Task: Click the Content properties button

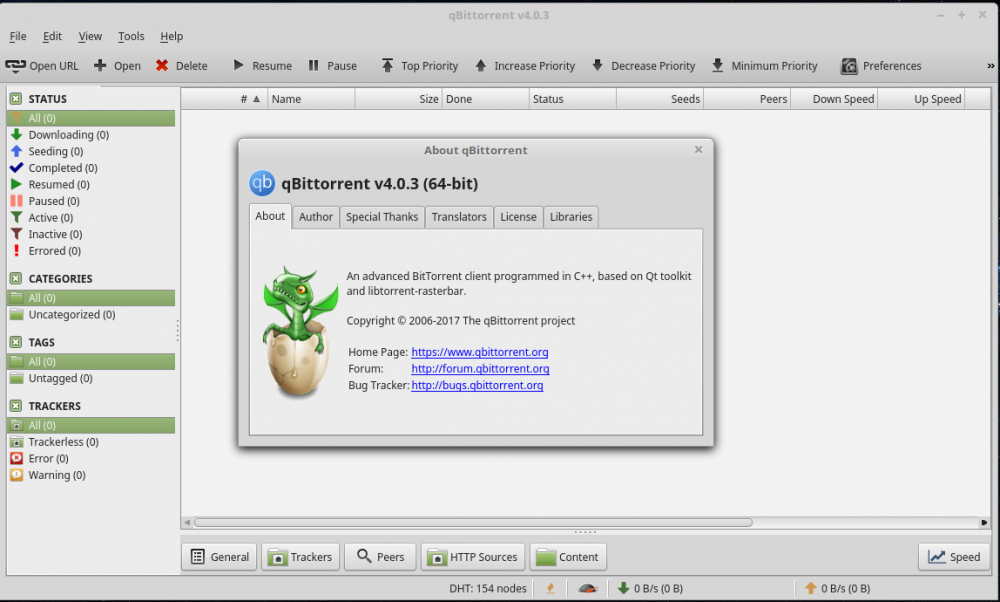Action: pyautogui.click(x=568, y=557)
